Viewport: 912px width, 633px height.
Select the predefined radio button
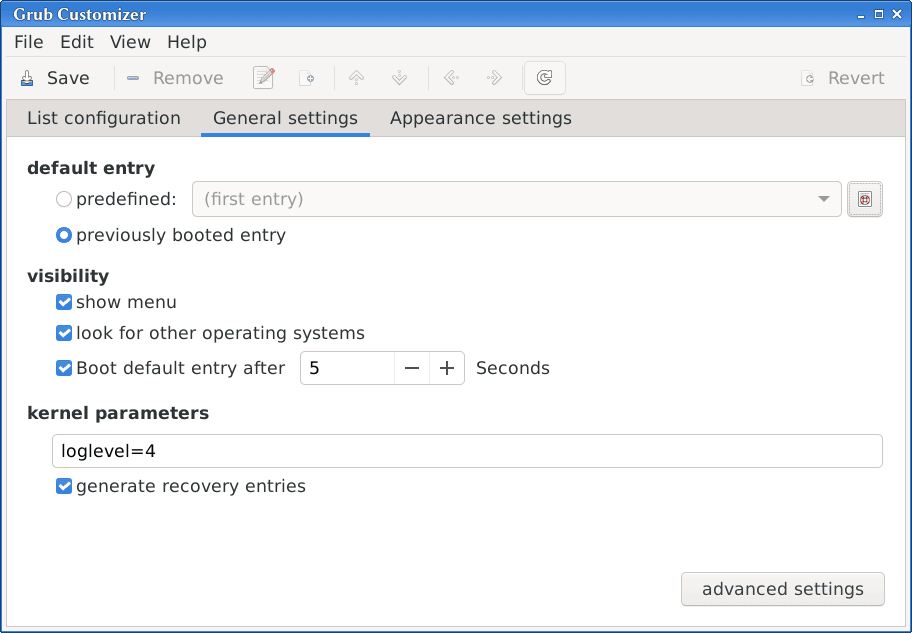[64, 200]
